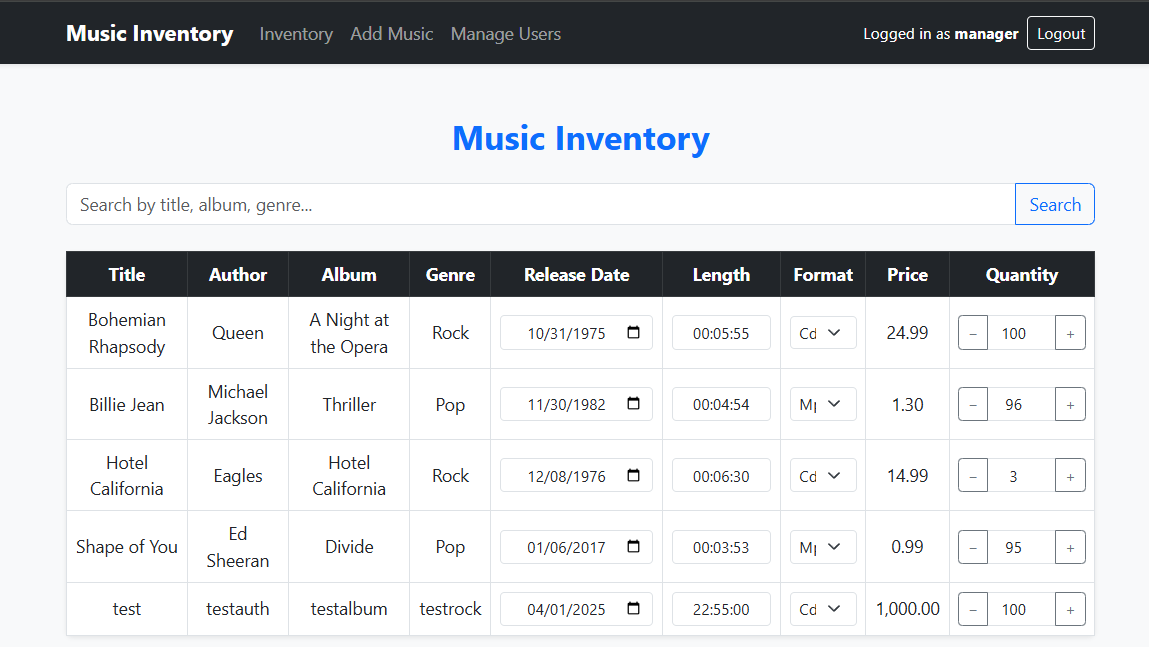Open calendar icon in Billie Jean row

pyautogui.click(x=633, y=404)
